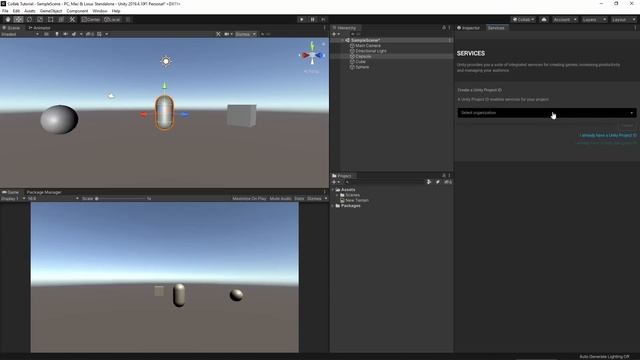Open the custom editor tools icon
The height and width of the screenshot is (360, 640).
point(72,20)
